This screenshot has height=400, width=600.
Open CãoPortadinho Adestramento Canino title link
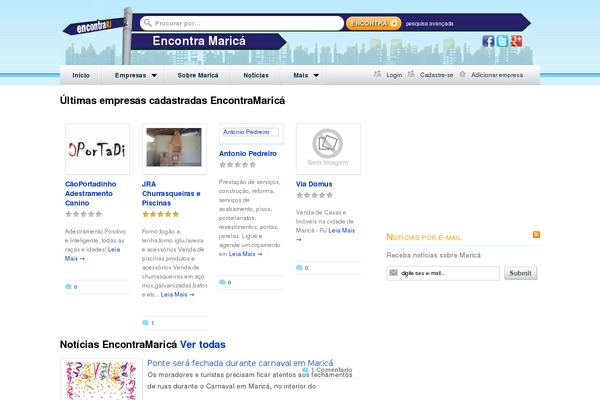pos(91,193)
